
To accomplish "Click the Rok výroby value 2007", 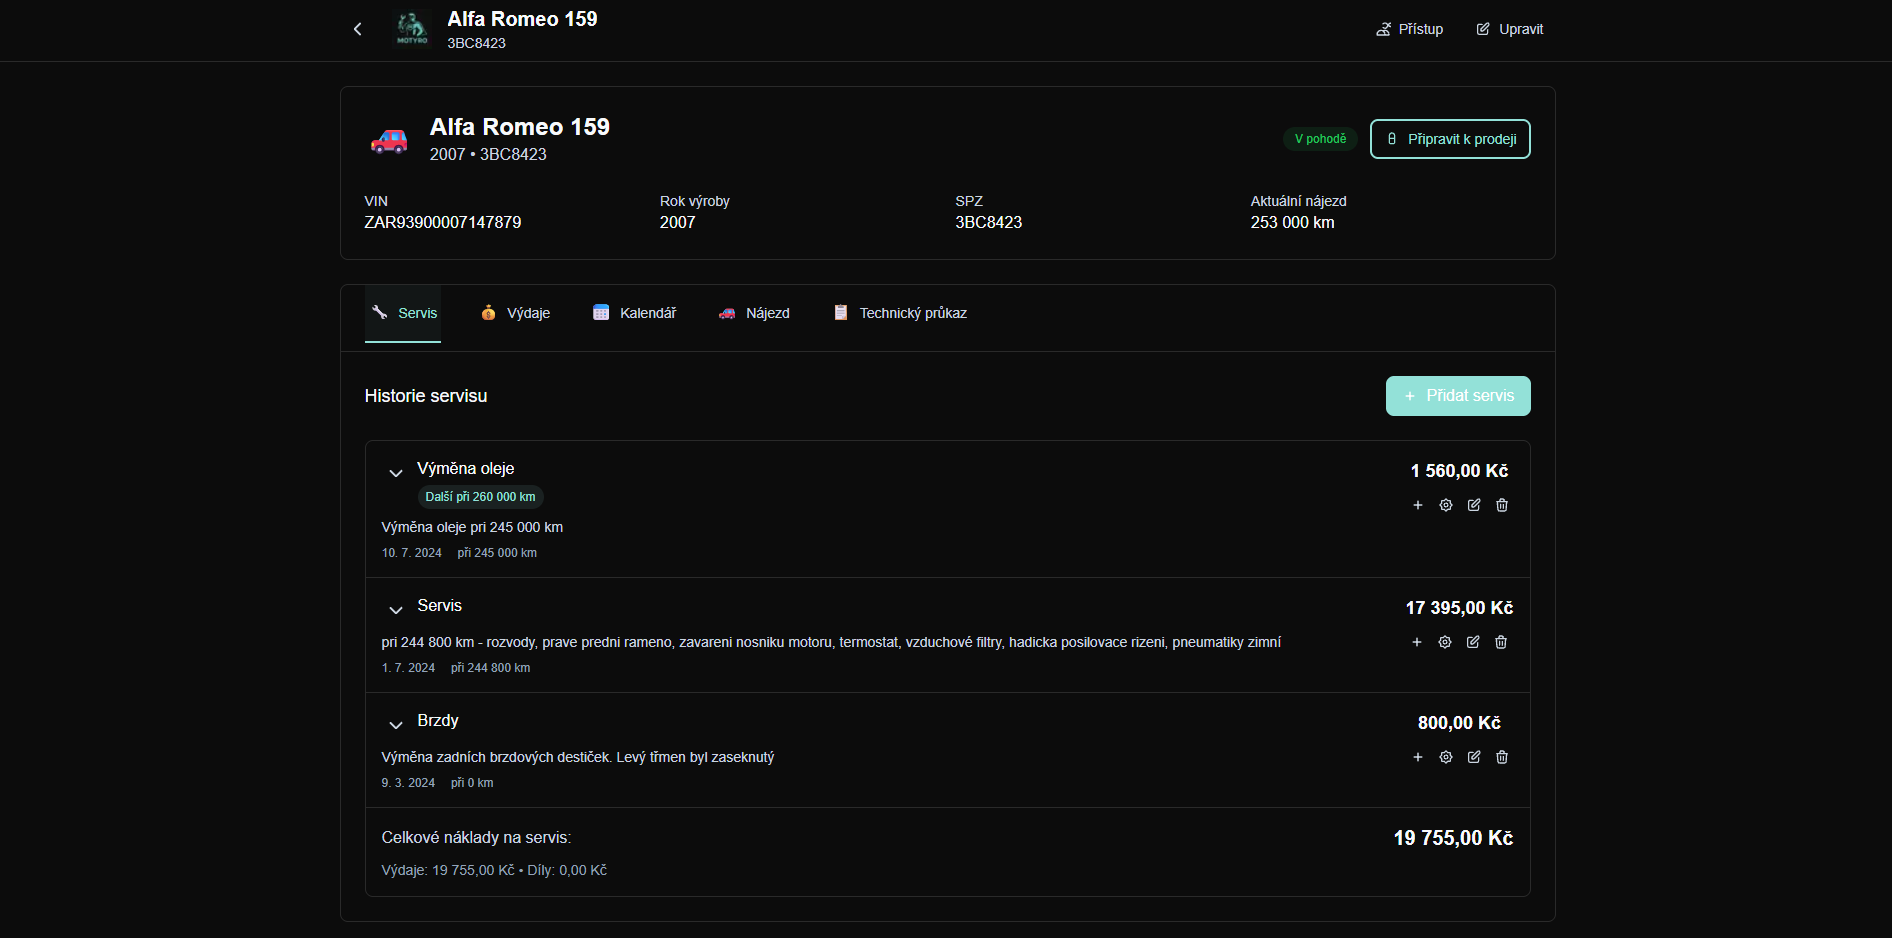I will point(677,222).
